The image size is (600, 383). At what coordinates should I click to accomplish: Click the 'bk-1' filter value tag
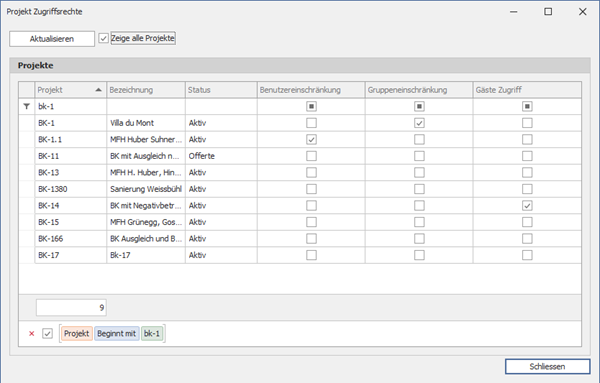point(152,334)
